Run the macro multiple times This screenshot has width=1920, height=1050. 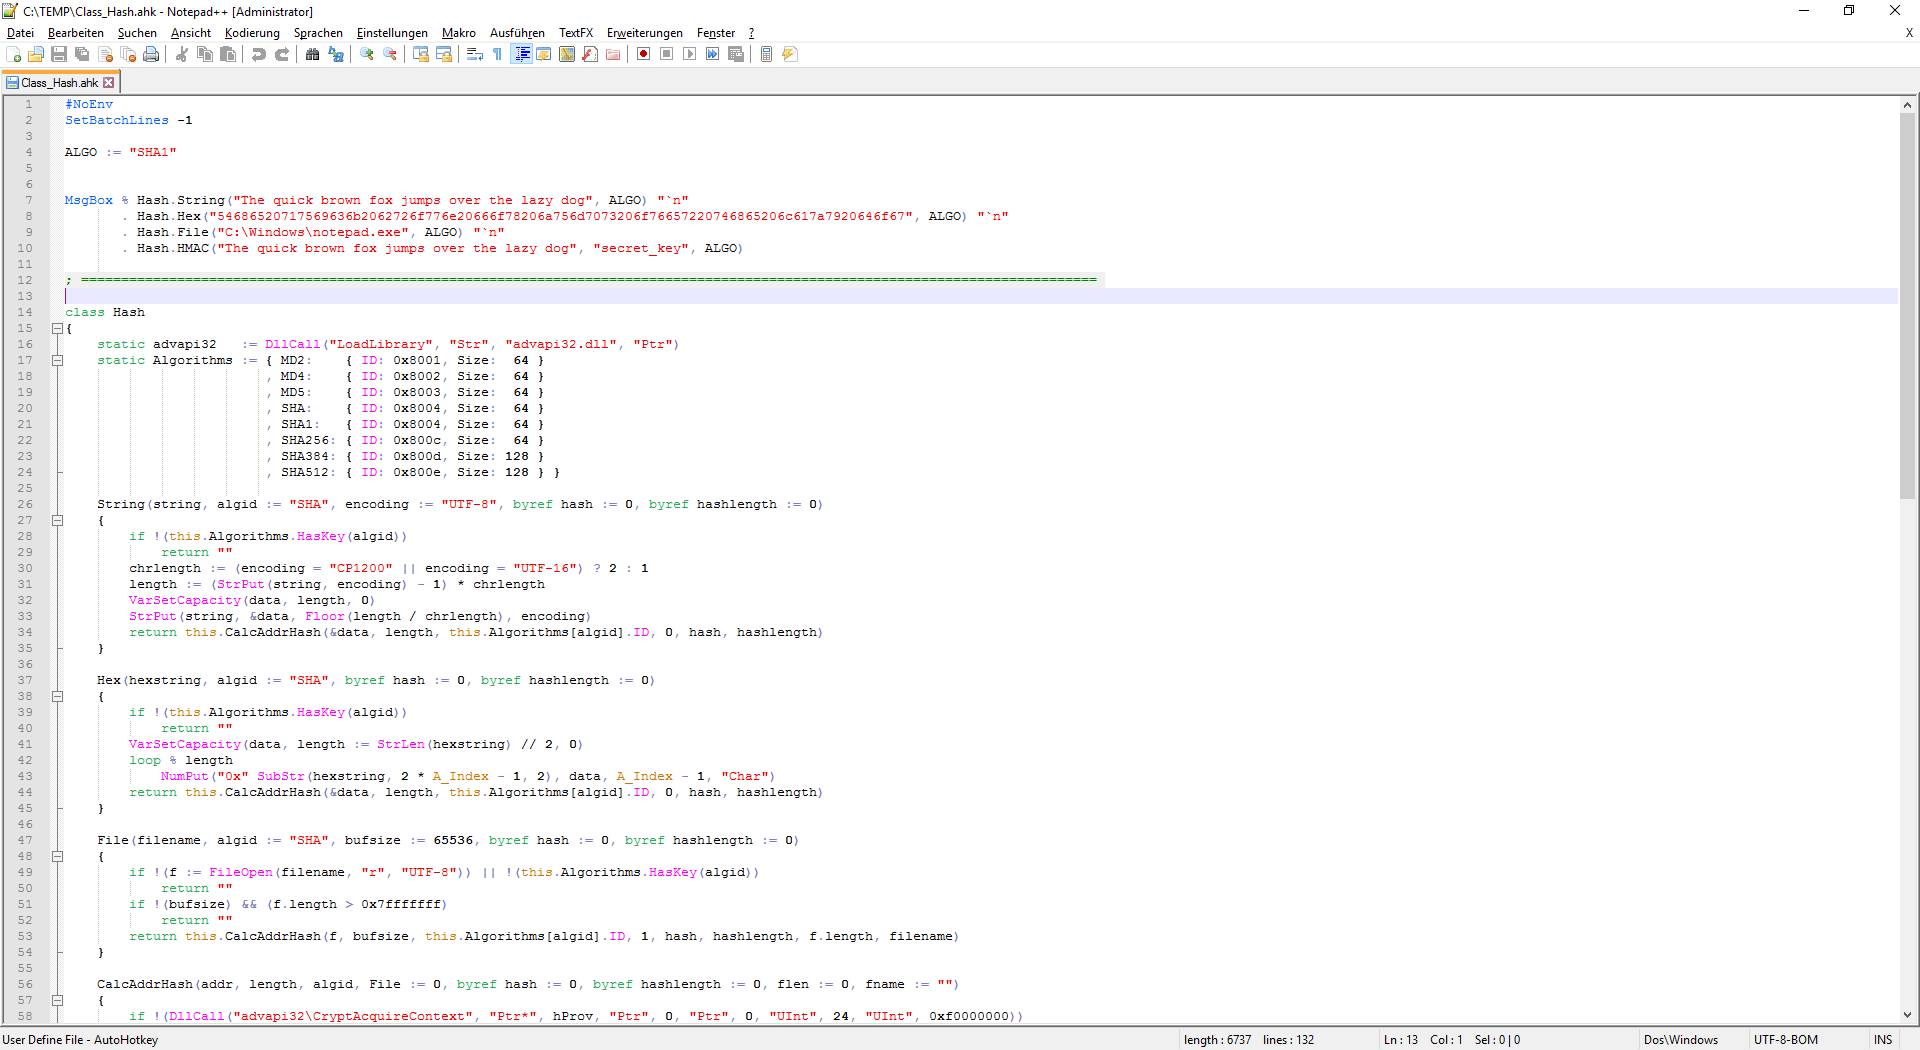click(712, 54)
